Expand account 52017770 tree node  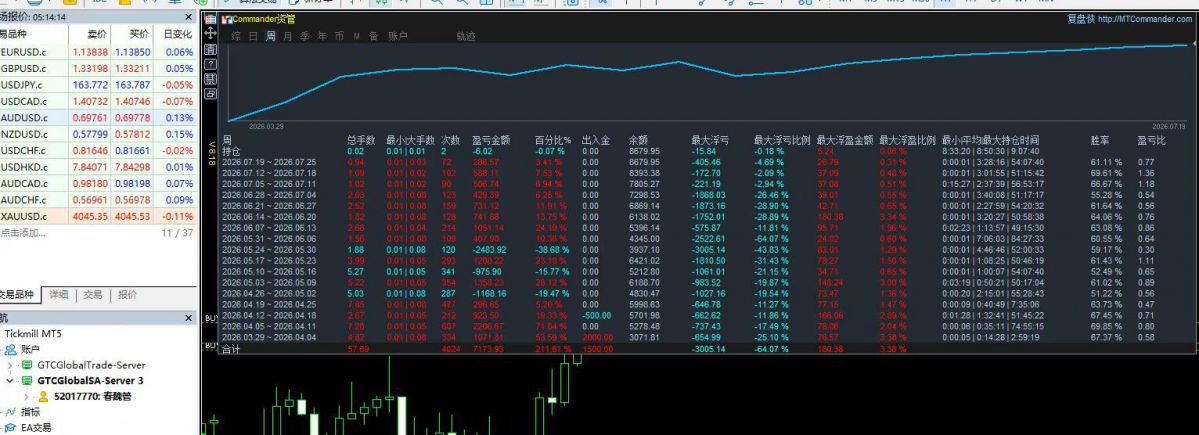point(26,396)
